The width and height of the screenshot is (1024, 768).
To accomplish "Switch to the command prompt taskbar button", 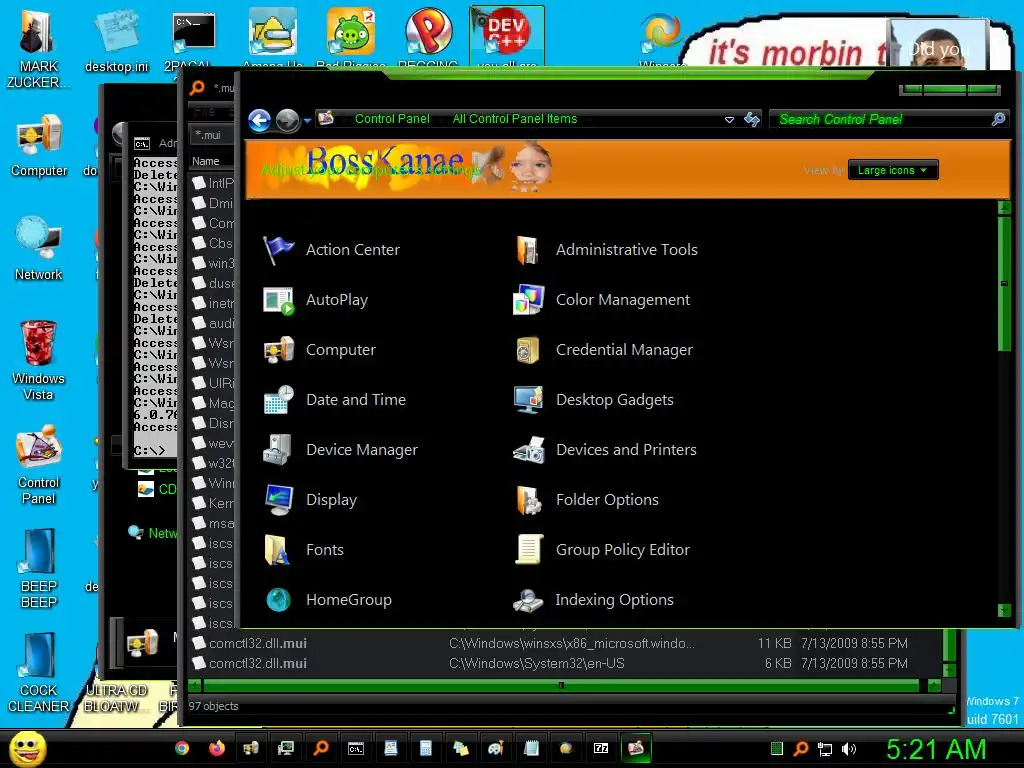I will click(356, 748).
